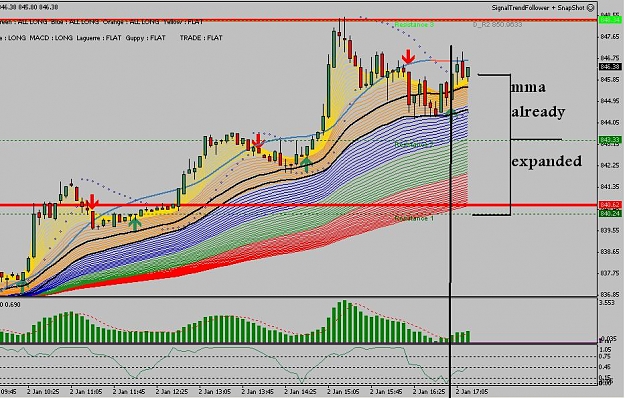Viewport: 625px width, 398px height.
Task: Click the 842.25 price scale value
Action: click(609, 165)
